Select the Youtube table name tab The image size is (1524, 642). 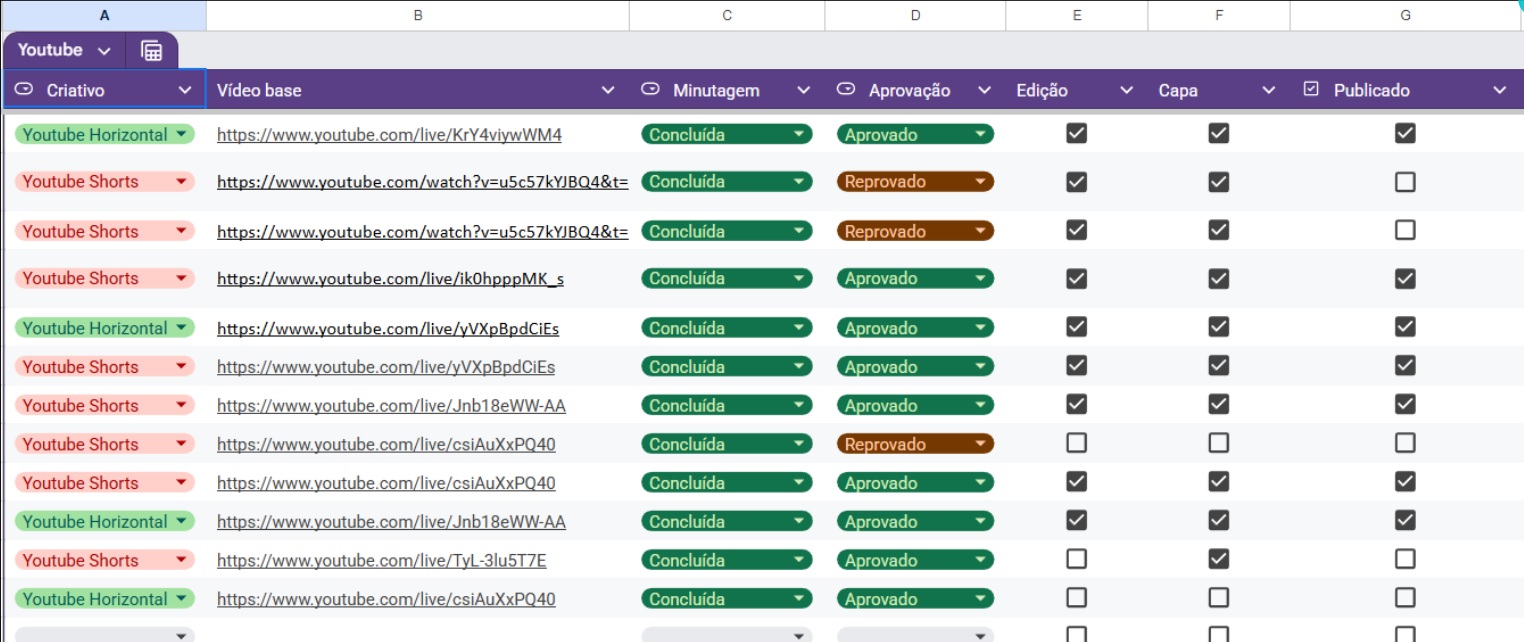[x=50, y=50]
